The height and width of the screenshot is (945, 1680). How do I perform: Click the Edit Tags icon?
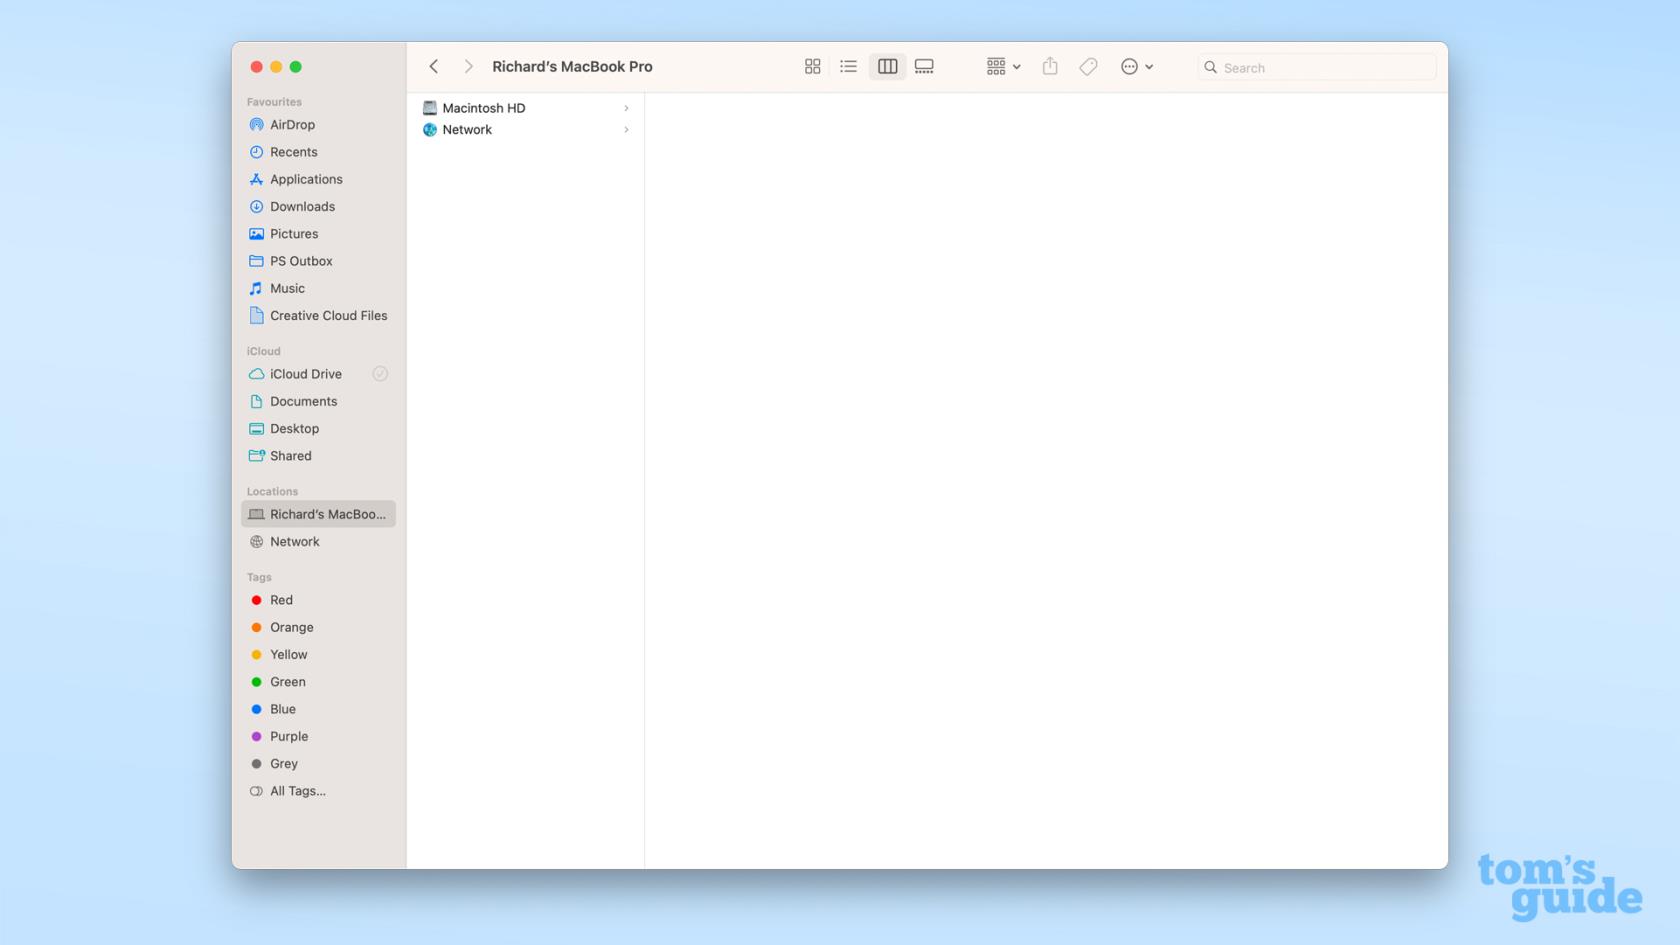(1088, 66)
